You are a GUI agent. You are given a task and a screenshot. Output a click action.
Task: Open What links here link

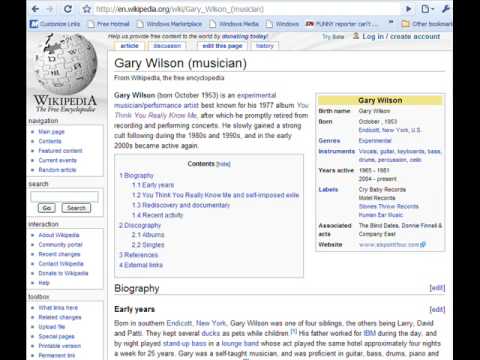click(x=58, y=308)
